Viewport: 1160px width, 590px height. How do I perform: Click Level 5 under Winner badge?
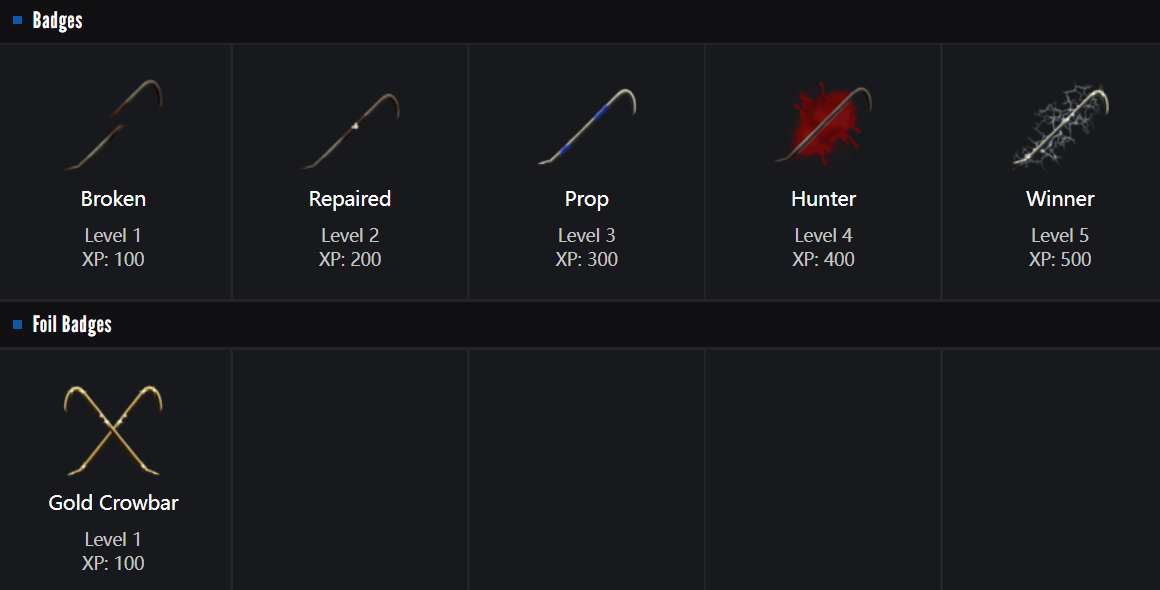pyautogui.click(x=1060, y=236)
